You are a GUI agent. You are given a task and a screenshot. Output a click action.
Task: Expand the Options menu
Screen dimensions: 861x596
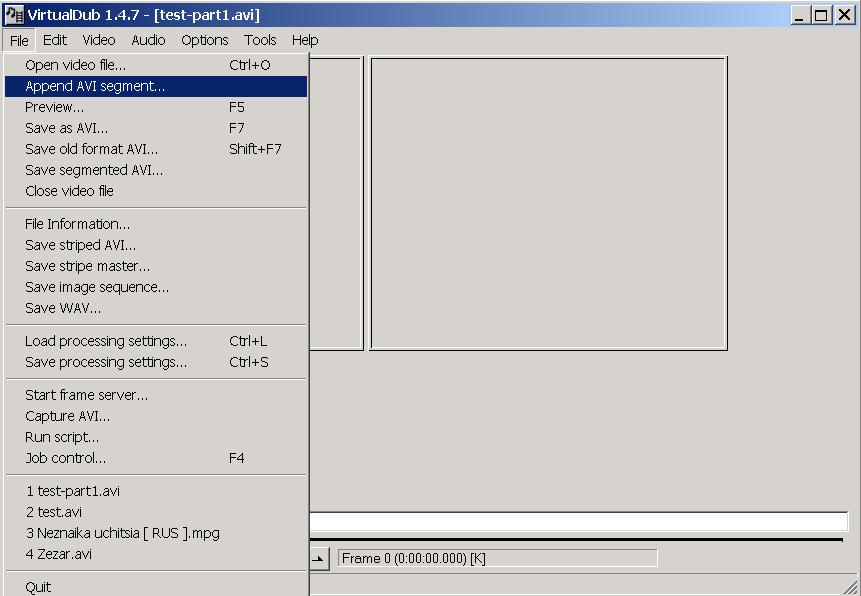click(x=204, y=40)
